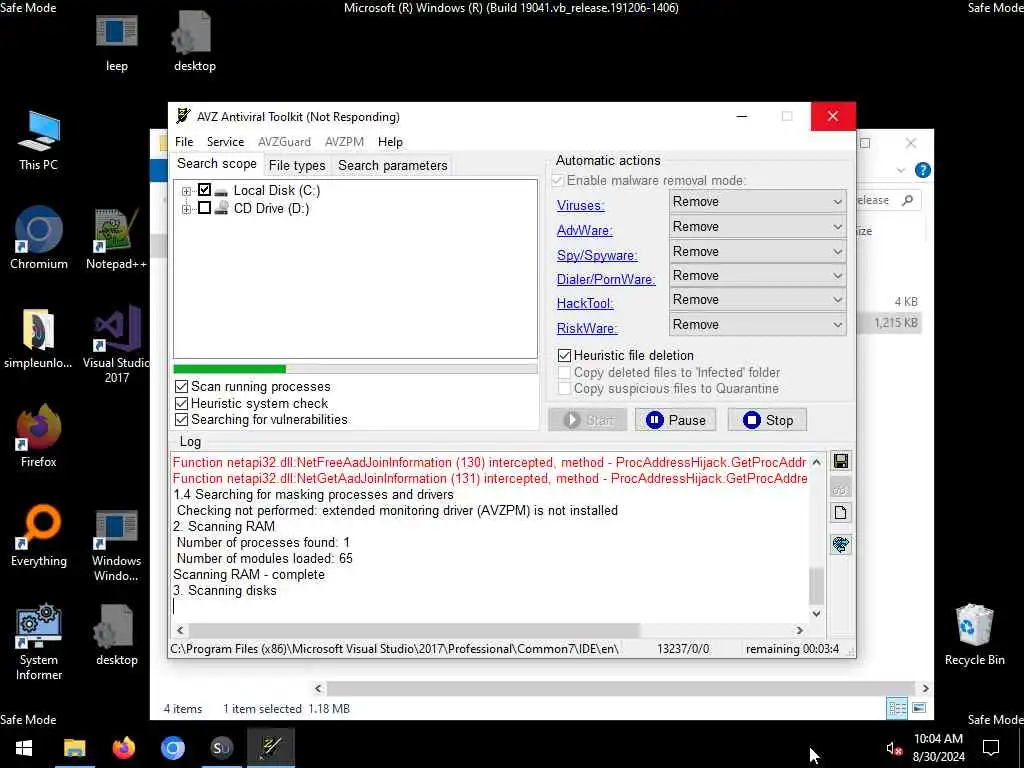
Task: Click the Viruses link
Action: pyautogui.click(x=581, y=206)
